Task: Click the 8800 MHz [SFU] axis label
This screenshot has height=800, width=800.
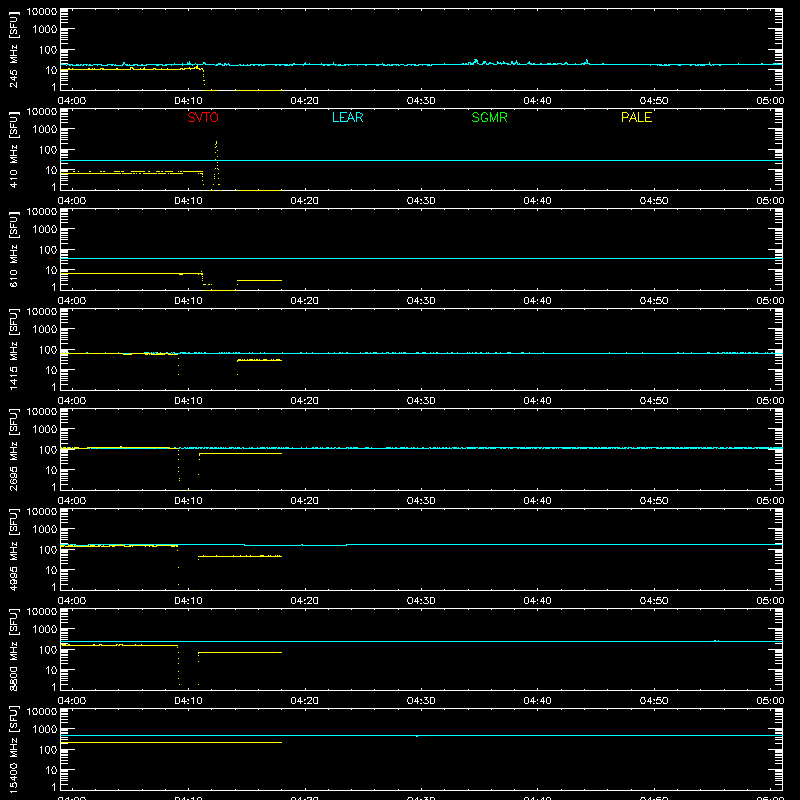Action: pyautogui.click(x=14, y=649)
